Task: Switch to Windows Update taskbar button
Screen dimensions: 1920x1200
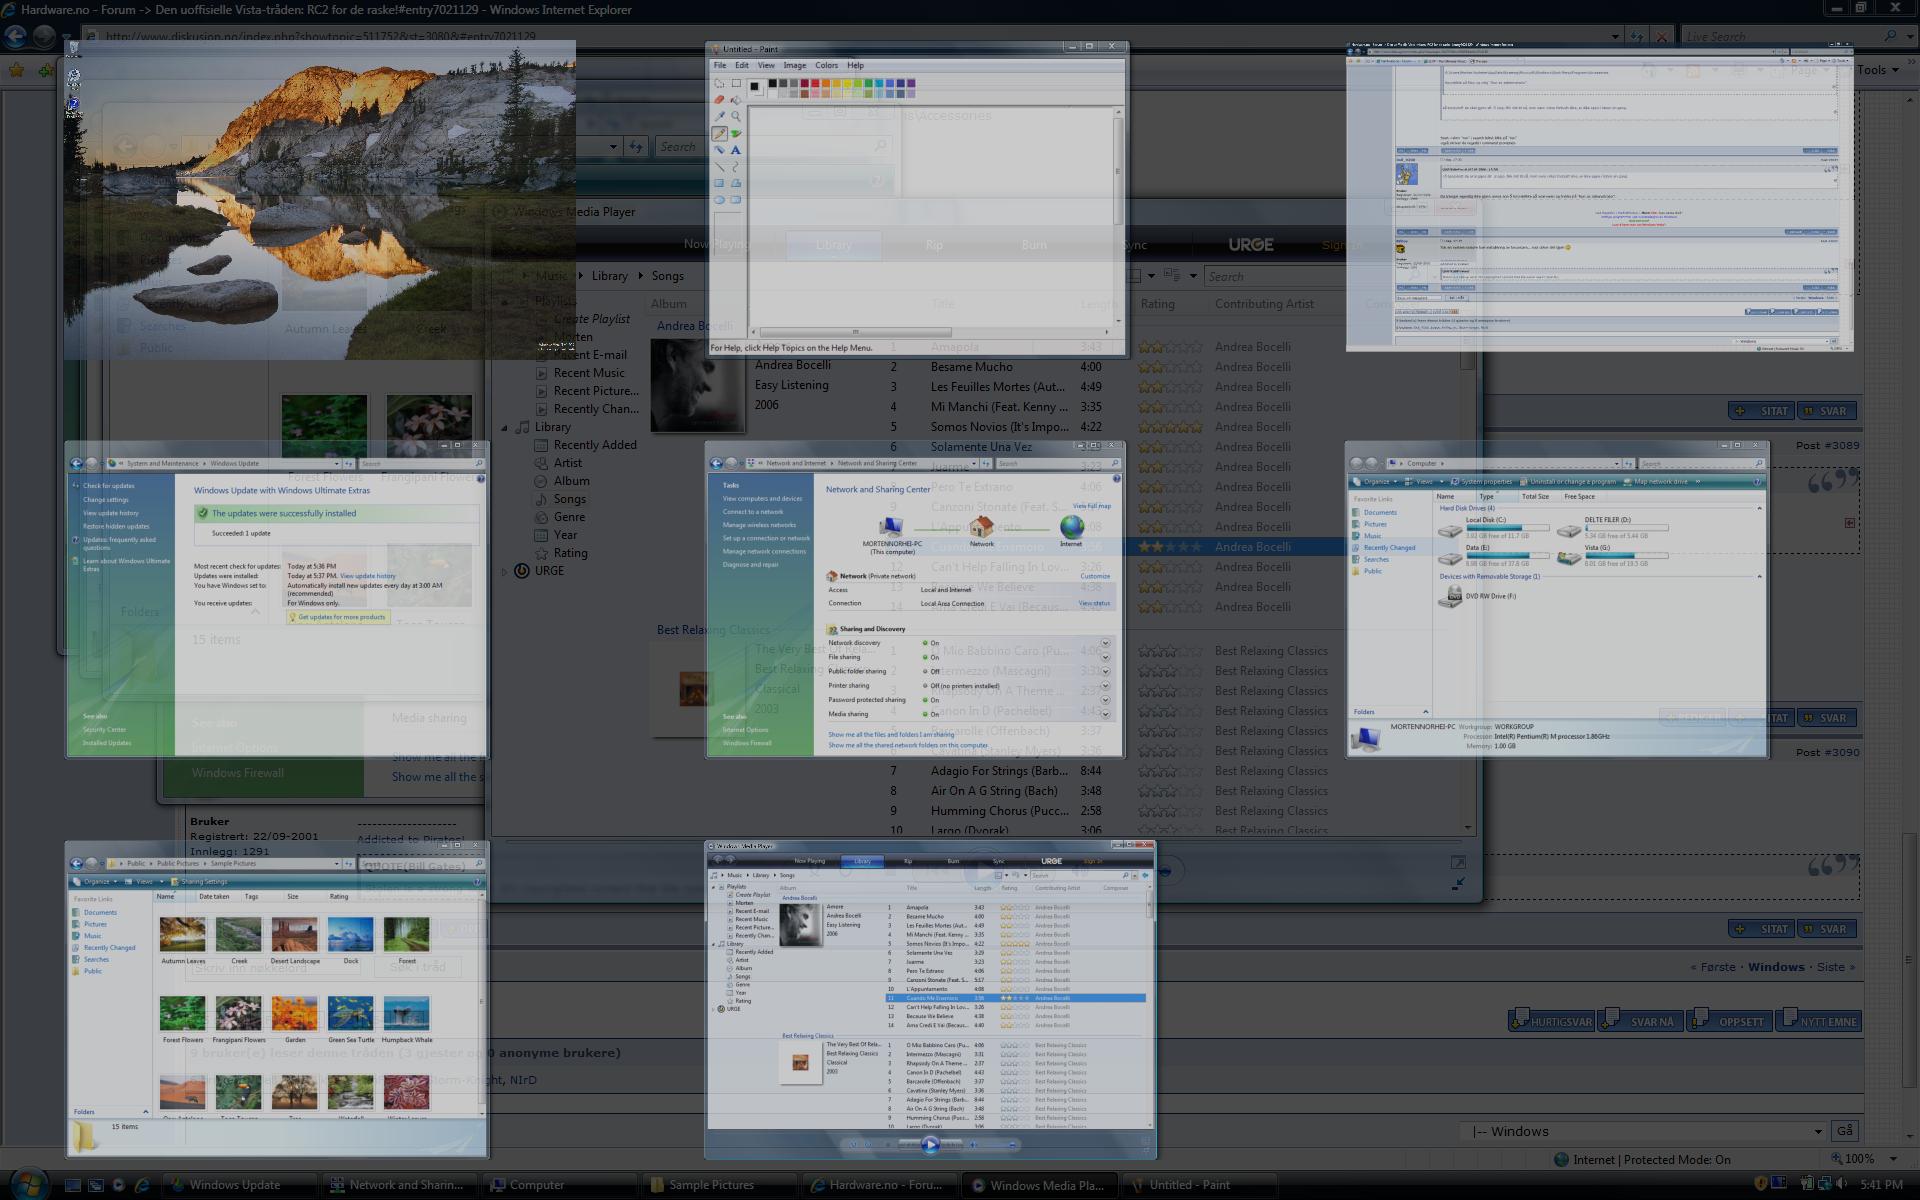Action: coord(240,1185)
